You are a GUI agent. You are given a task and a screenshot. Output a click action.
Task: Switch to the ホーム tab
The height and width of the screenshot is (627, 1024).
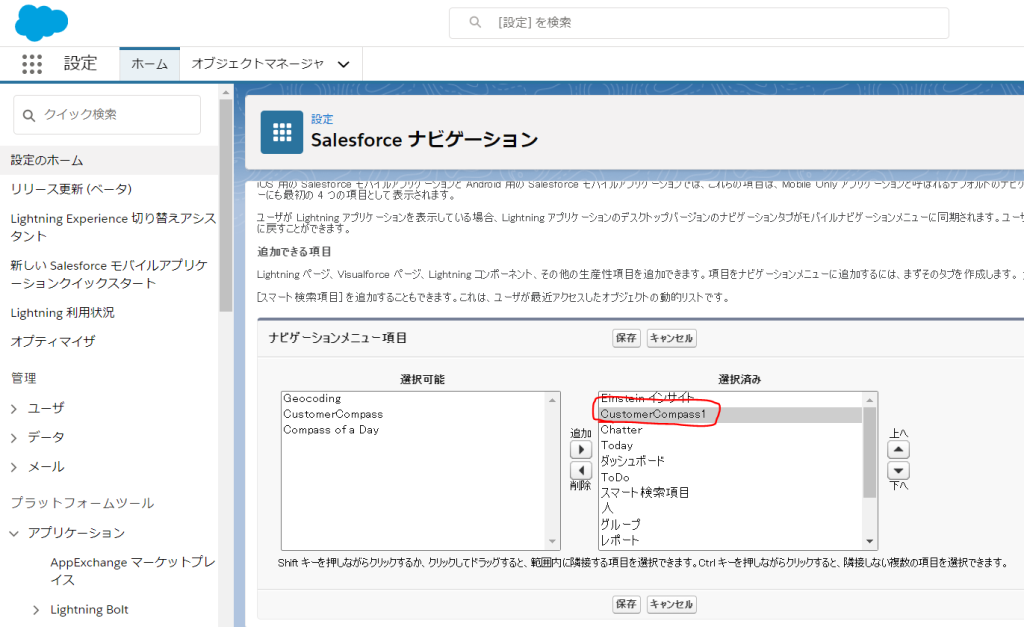tap(150, 64)
